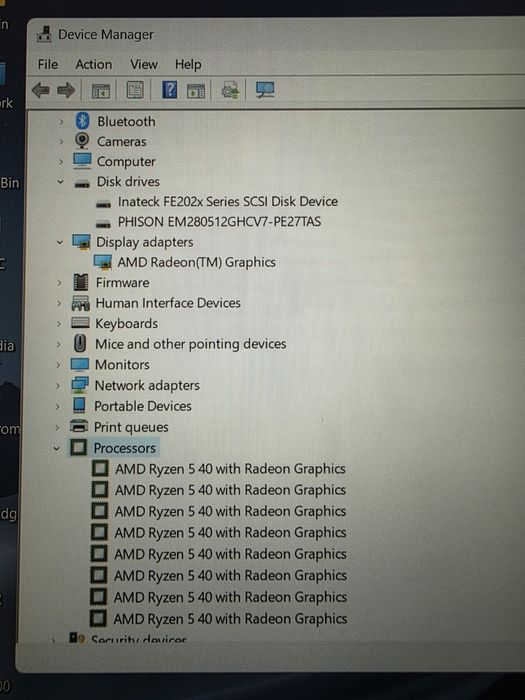Open the Properties toolbar icon
The width and height of the screenshot is (525, 700).
(135, 90)
